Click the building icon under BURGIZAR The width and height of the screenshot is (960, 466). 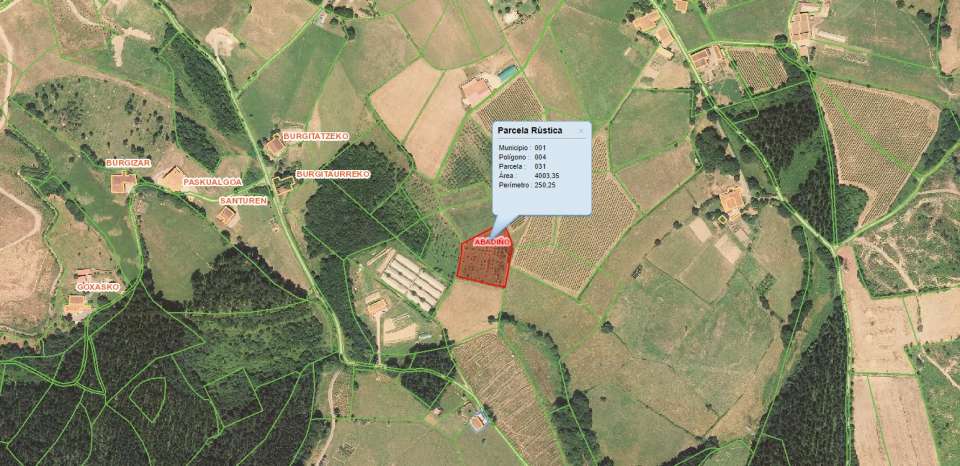(123, 182)
